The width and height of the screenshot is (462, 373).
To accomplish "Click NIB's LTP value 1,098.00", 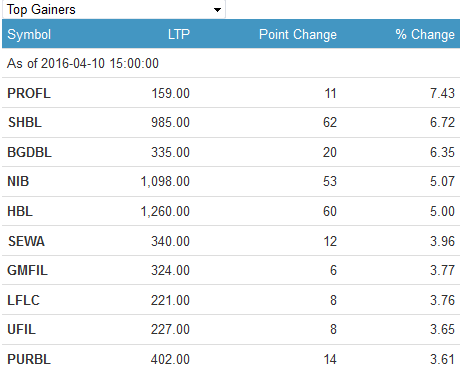I will tap(165, 181).
